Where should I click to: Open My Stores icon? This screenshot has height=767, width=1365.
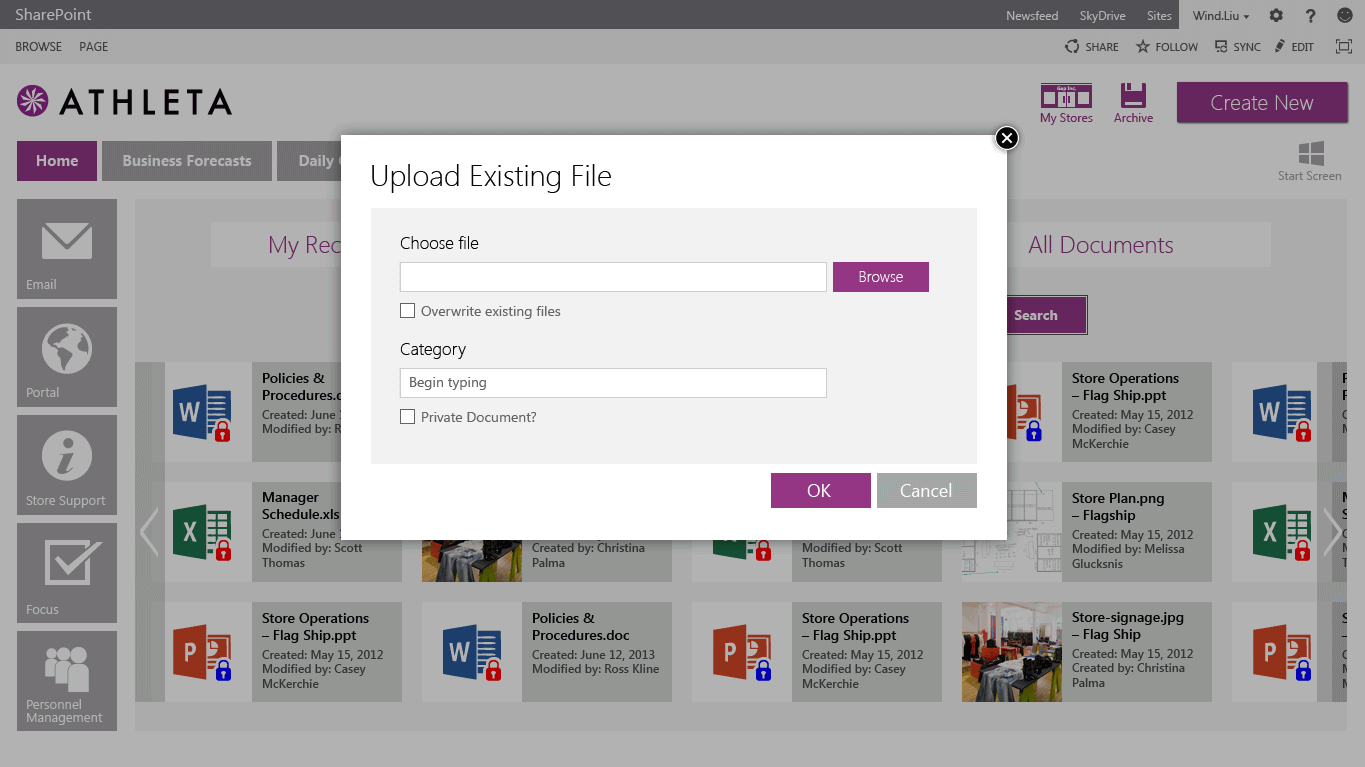pyautogui.click(x=1066, y=104)
